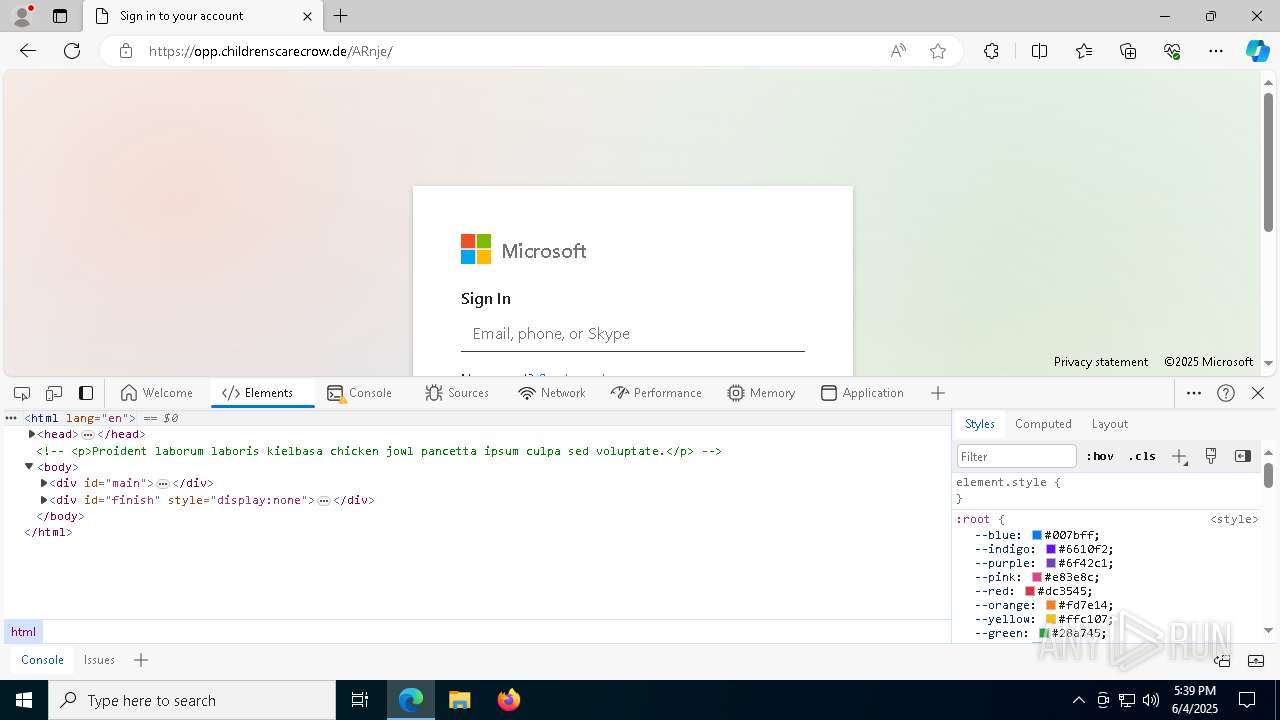
Task: Open the Copilot sidebar icon
Action: tap(1257, 51)
